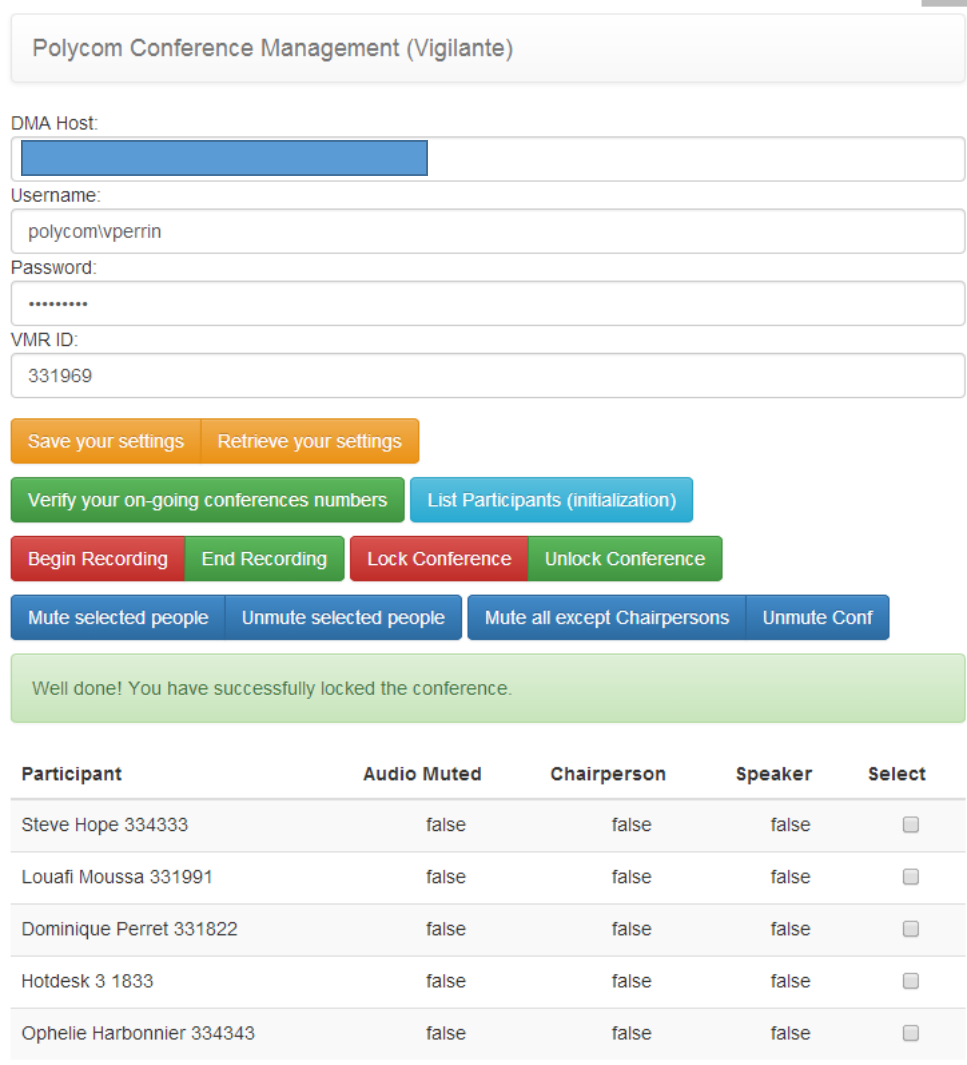Click the Participant column header

(72, 774)
